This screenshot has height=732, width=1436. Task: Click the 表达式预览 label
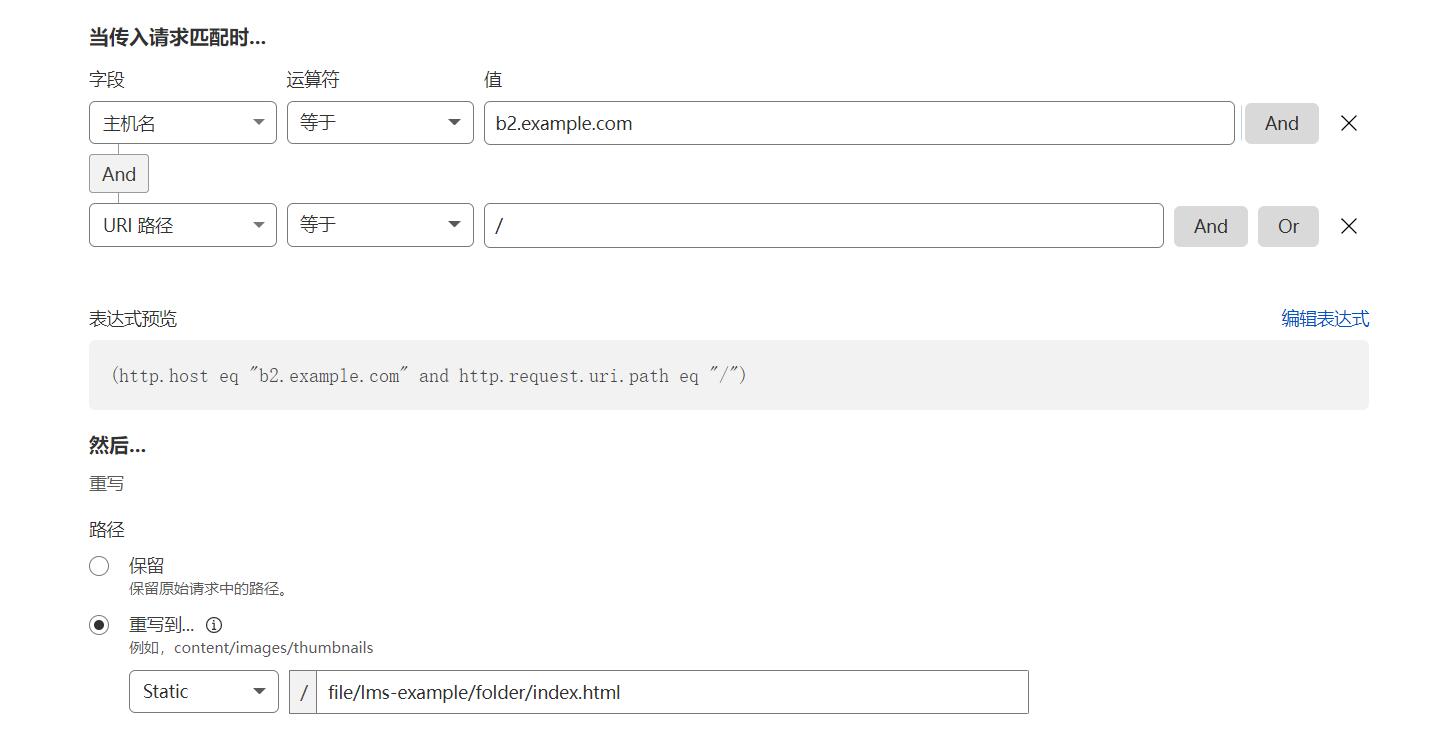point(133,318)
